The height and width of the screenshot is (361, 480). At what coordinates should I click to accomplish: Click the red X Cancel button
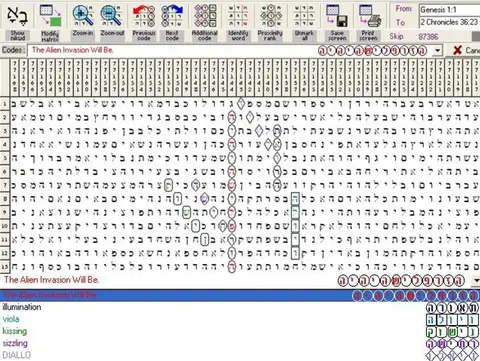tap(466, 50)
